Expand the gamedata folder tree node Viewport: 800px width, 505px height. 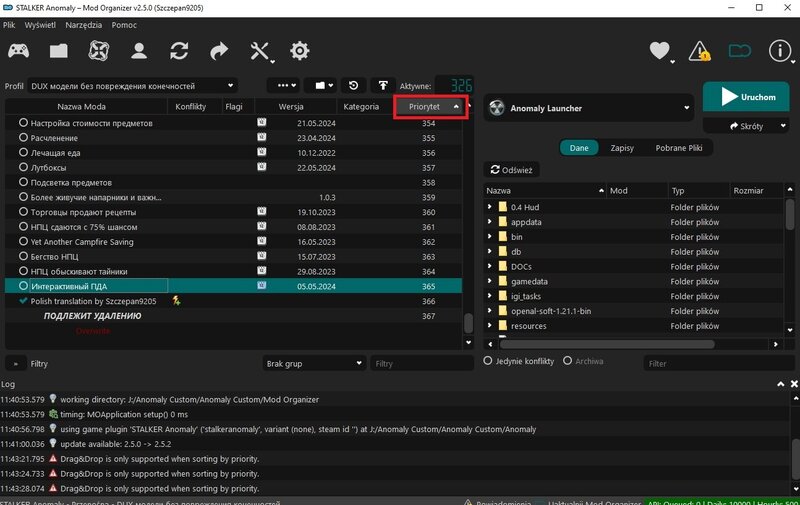(x=490, y=282)
